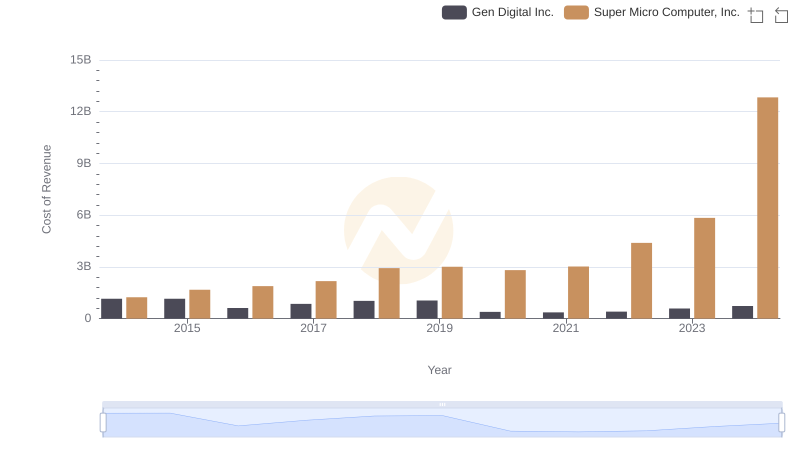
Task: Click the zoom reset (restore) icon
Action: point(781,15)
